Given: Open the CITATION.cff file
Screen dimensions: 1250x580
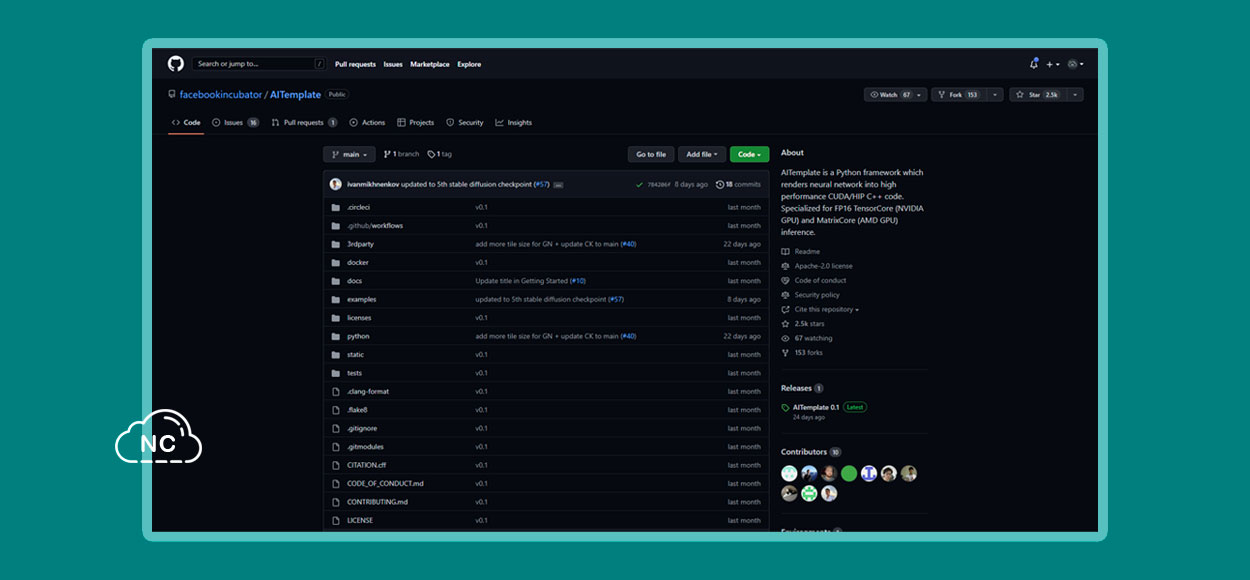Looking at the screenshot, I should tap(366, 465).
